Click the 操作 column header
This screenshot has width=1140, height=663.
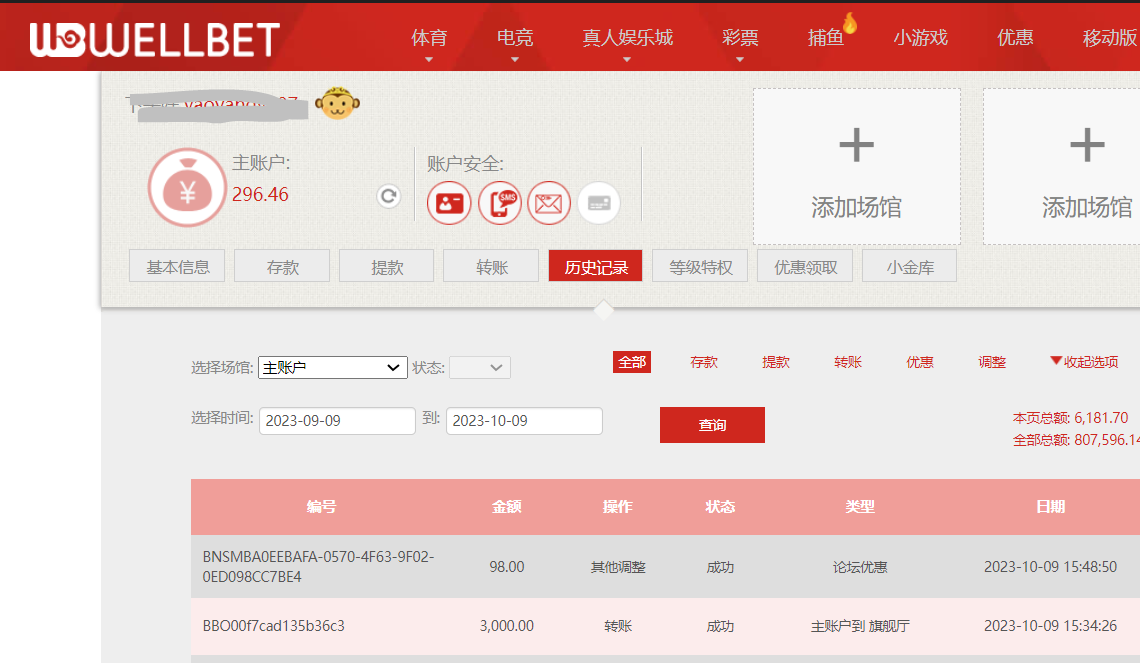pyautogui.click(x=618, y=507)
